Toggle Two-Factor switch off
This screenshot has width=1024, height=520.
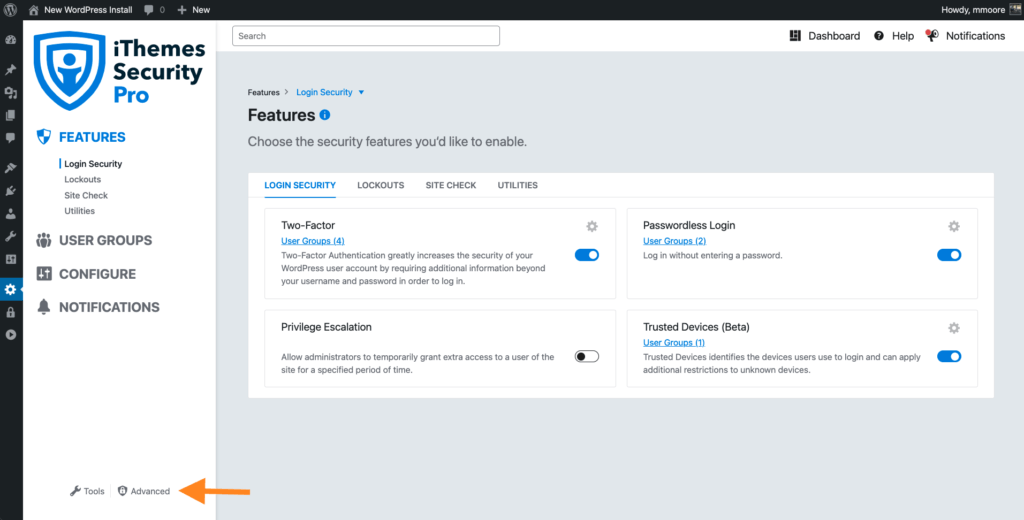click(586, 255)
